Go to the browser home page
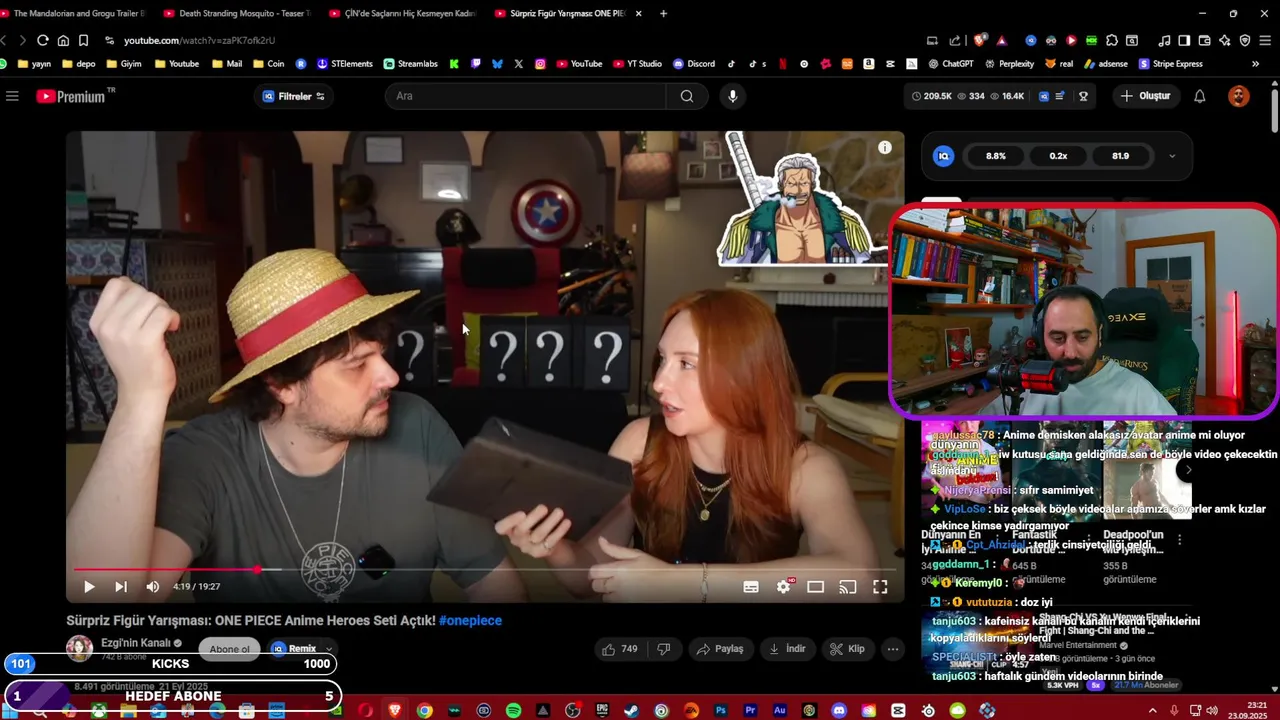 tap(63, 40)
